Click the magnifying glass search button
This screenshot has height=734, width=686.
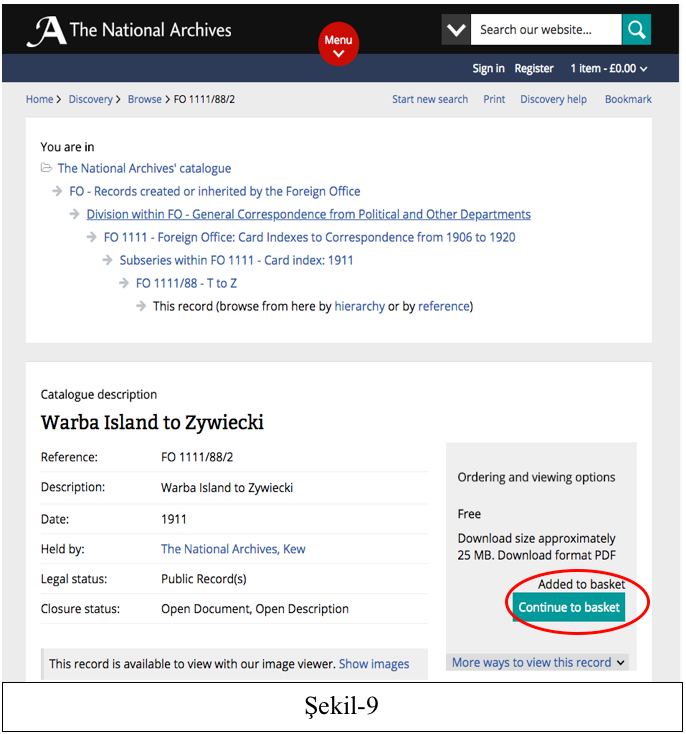[x=636, y=29]
